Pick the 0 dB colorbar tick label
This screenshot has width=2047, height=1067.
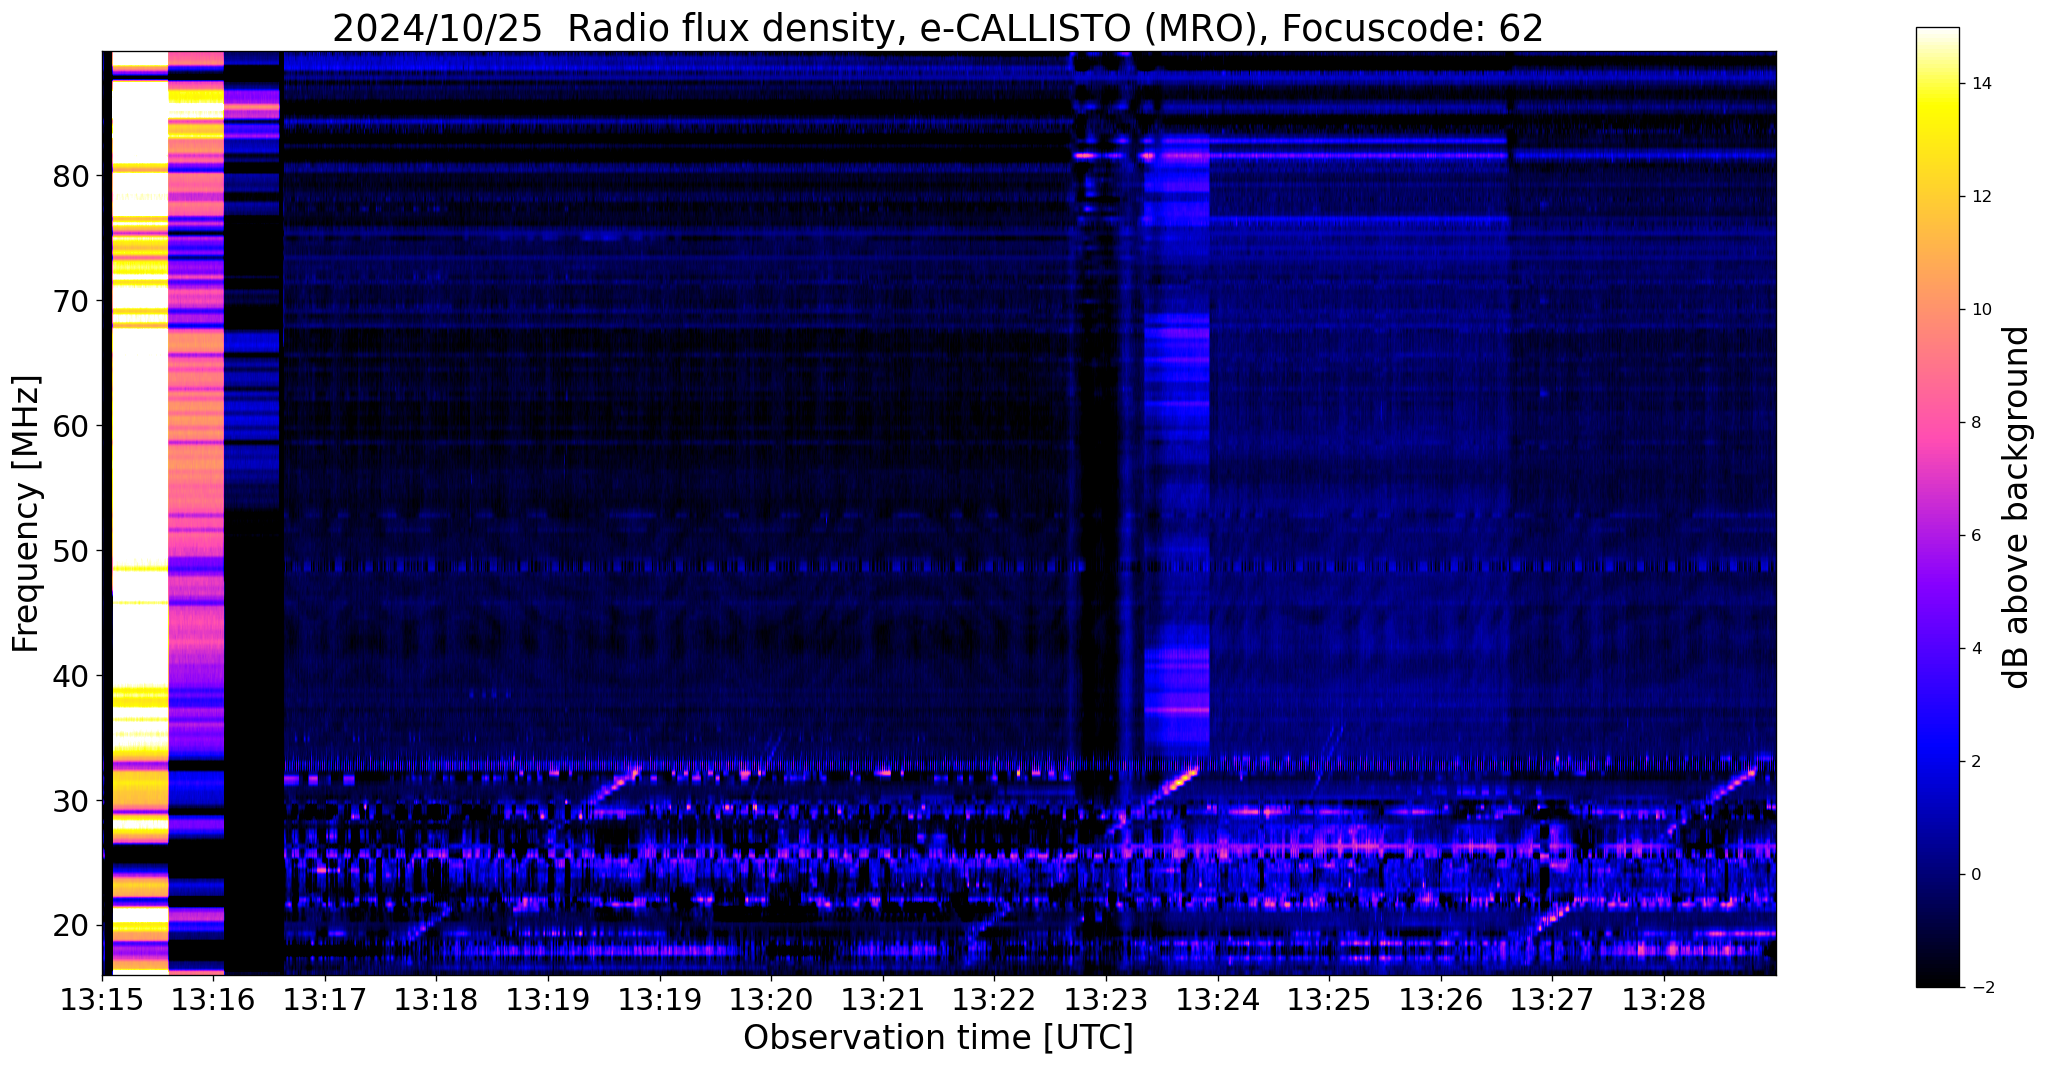coord(1975,875)
